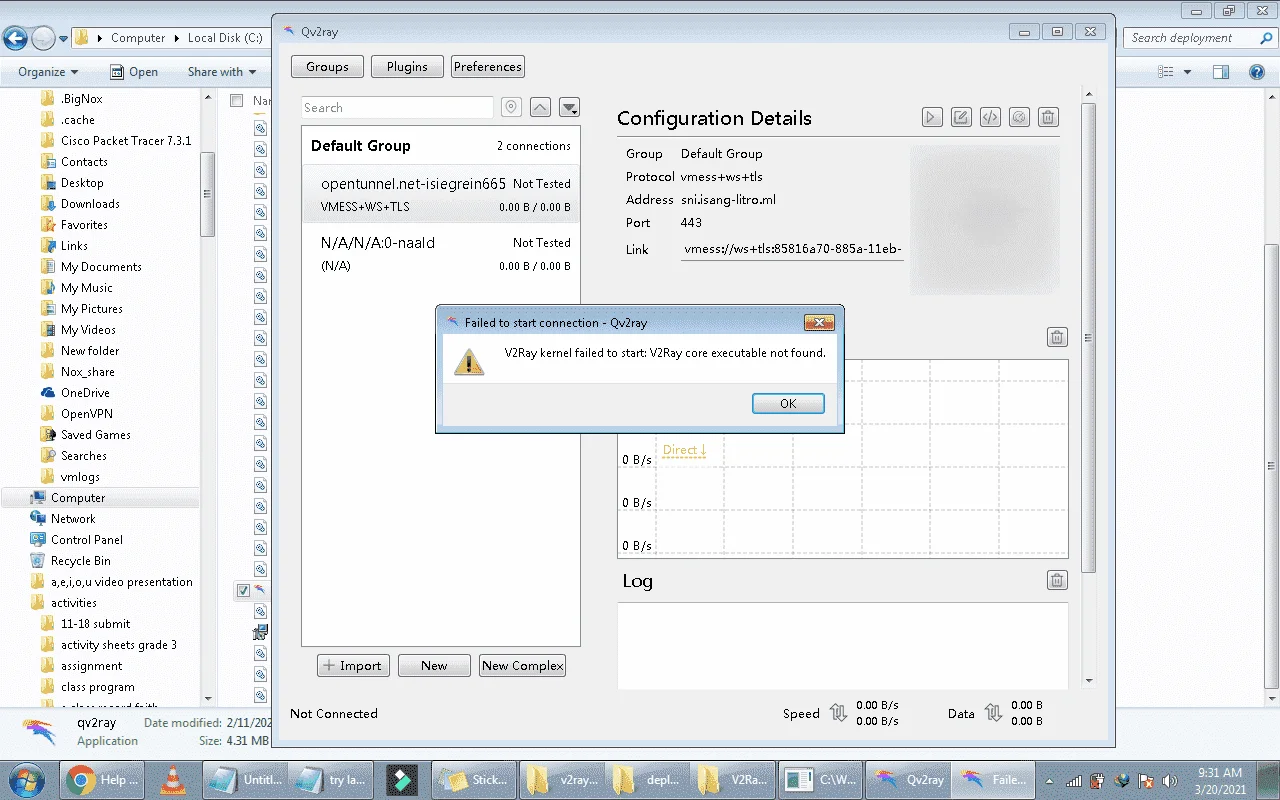The width and height of the screenshot is (1280, 800).
Task: Select the opentunnel.net-isiegrein665 connection
Action: [441, 195]
